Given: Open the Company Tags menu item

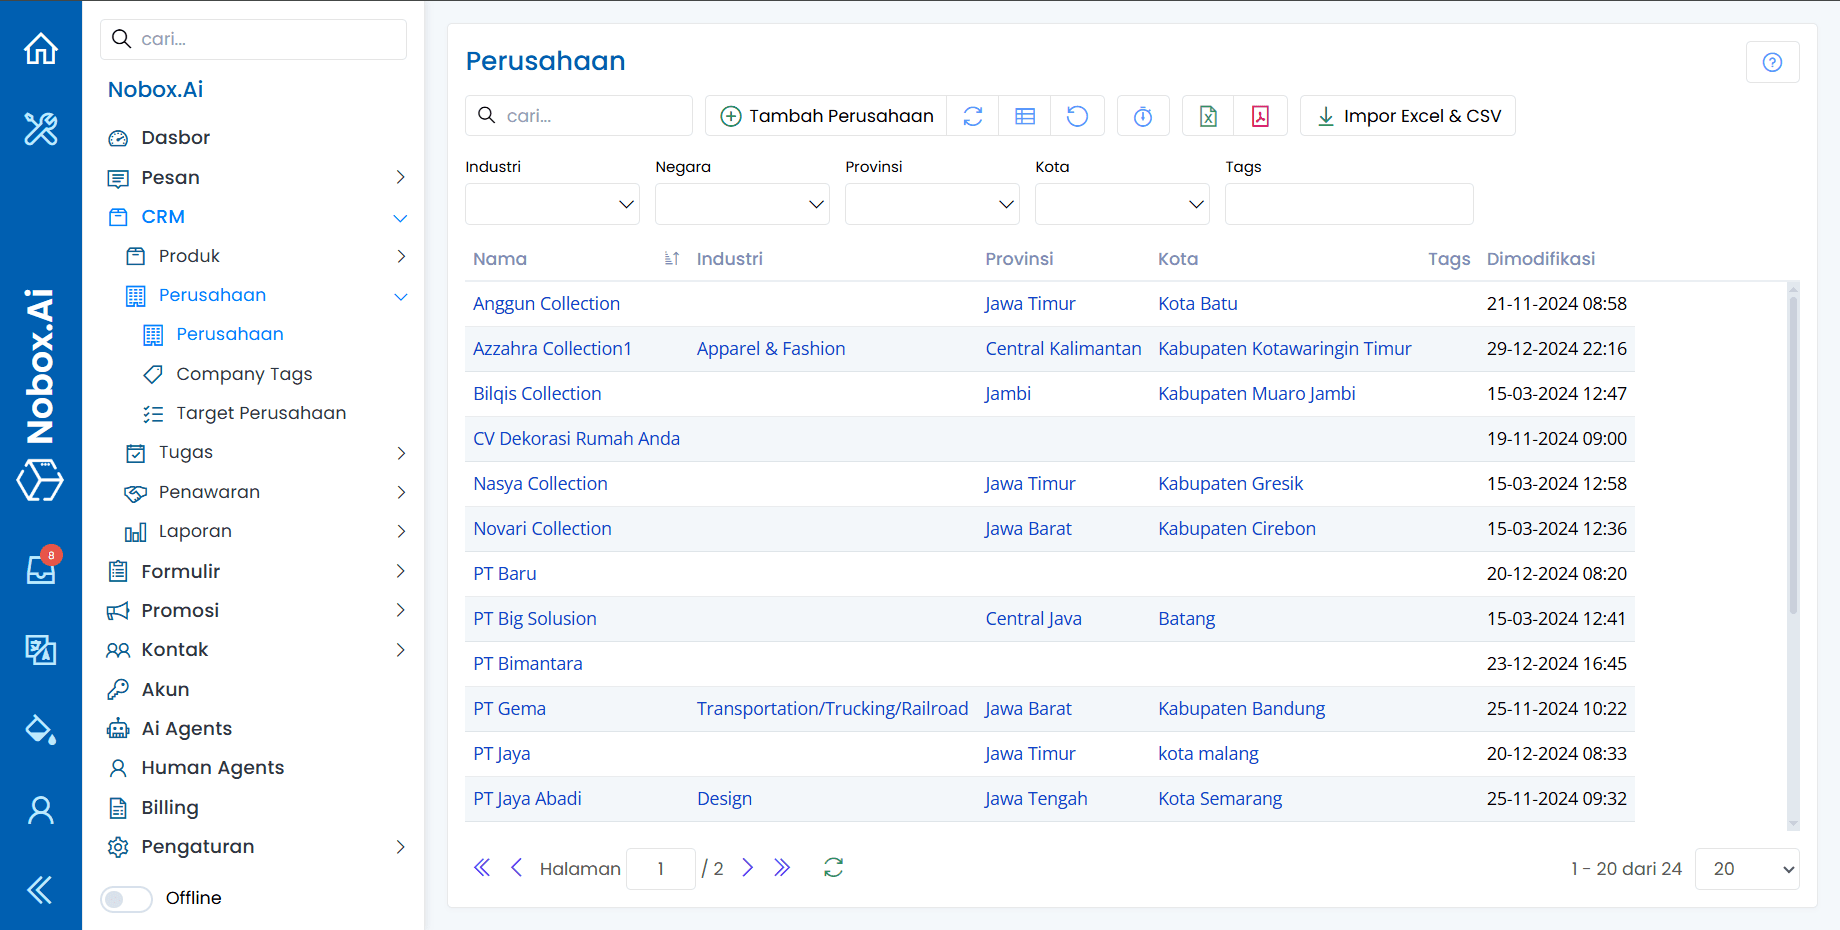Looking at the screenshot, I should click(x=243, y=374).
